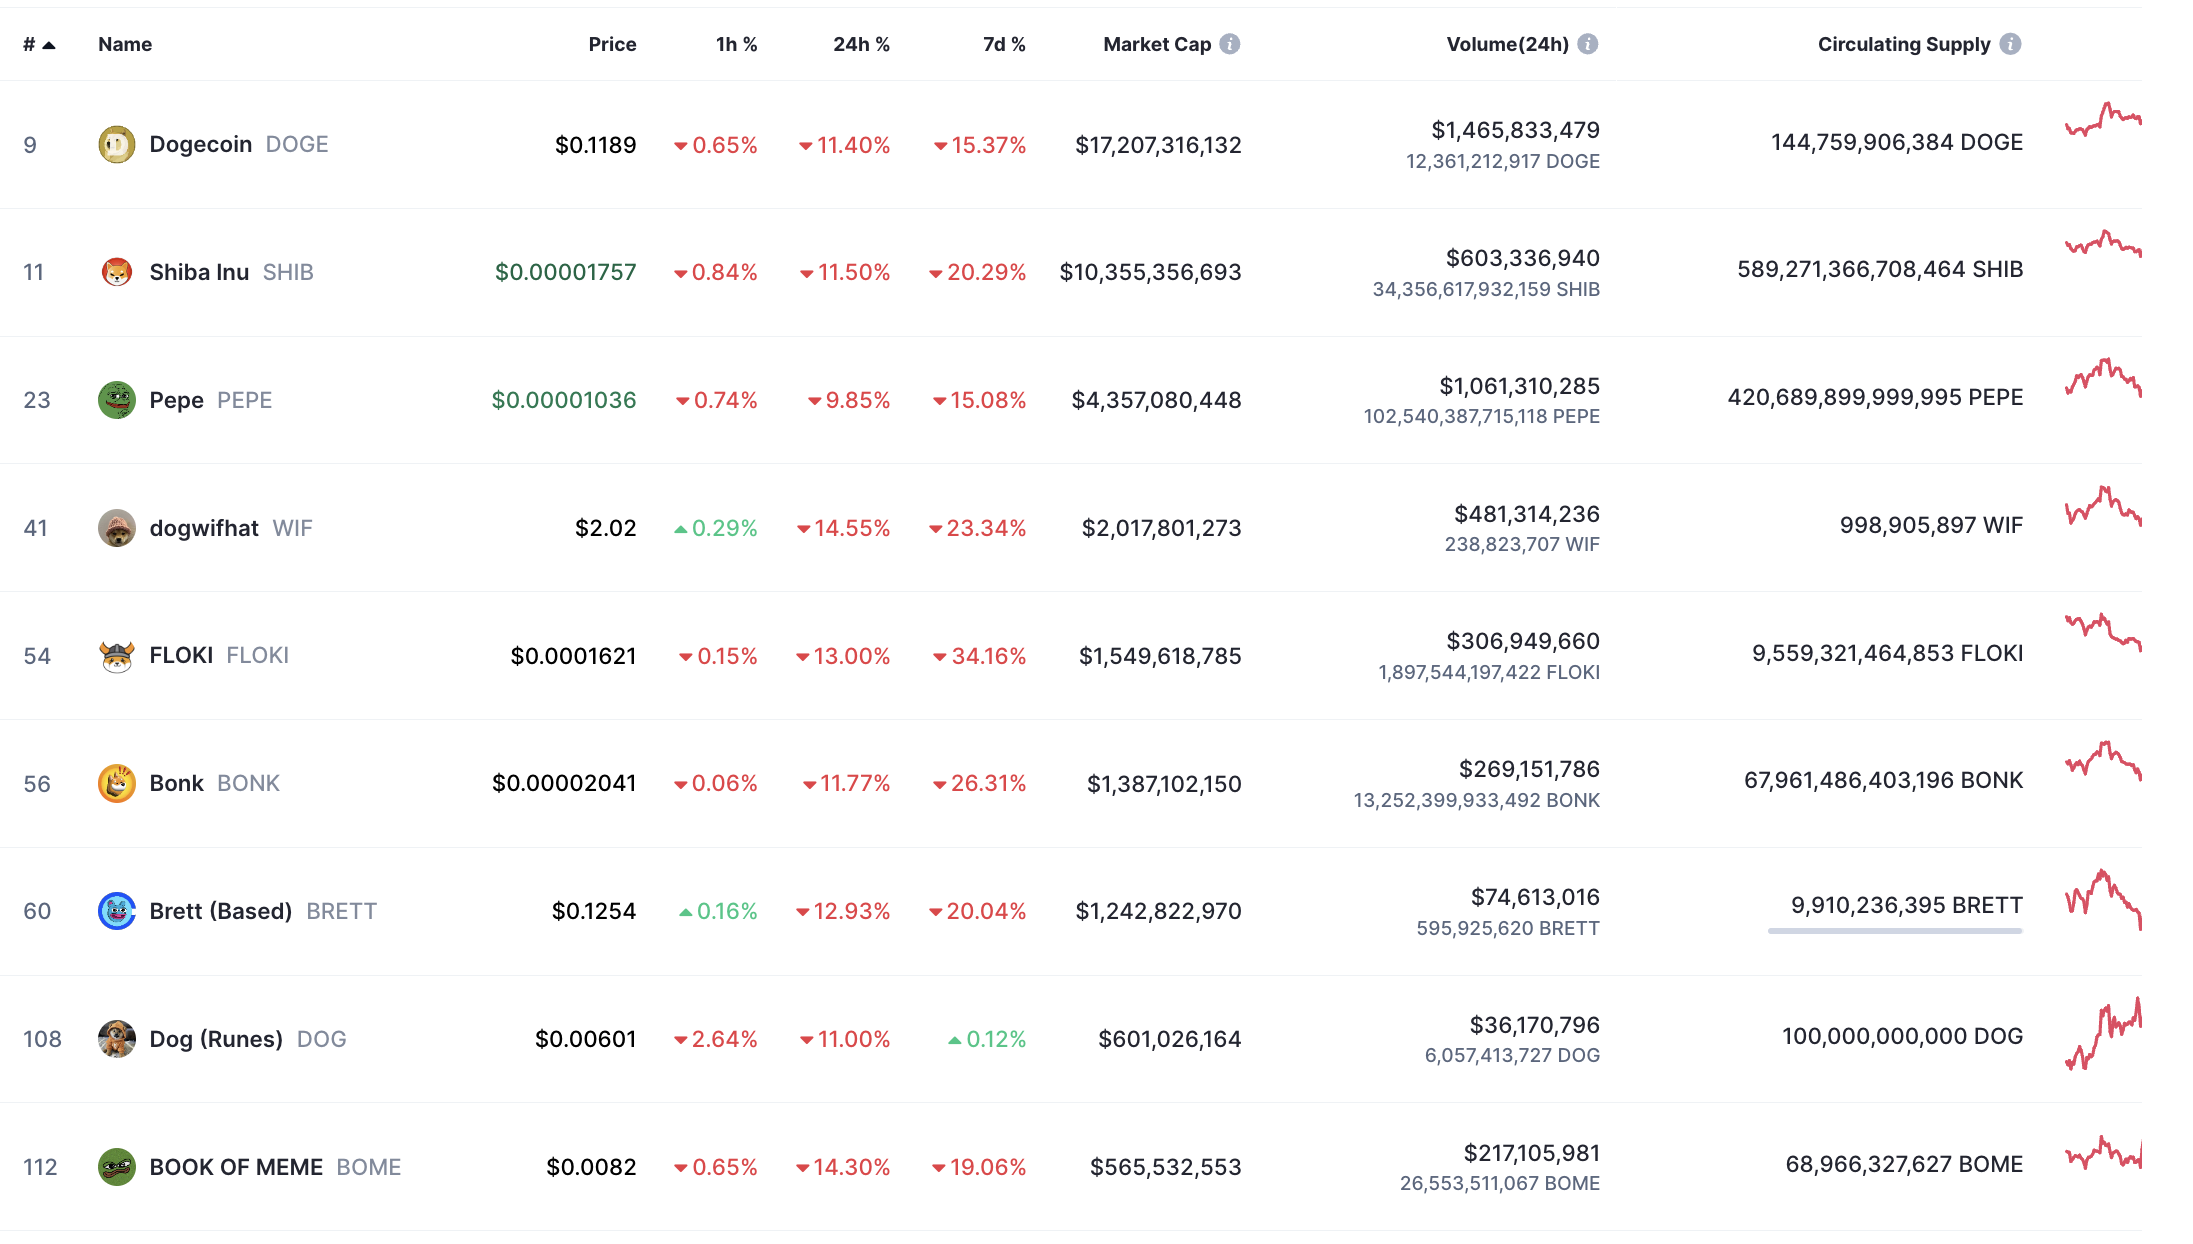Click the Circulating Supply info icon
This screenshot has width=2193, height=1244.
[2010, 44]
